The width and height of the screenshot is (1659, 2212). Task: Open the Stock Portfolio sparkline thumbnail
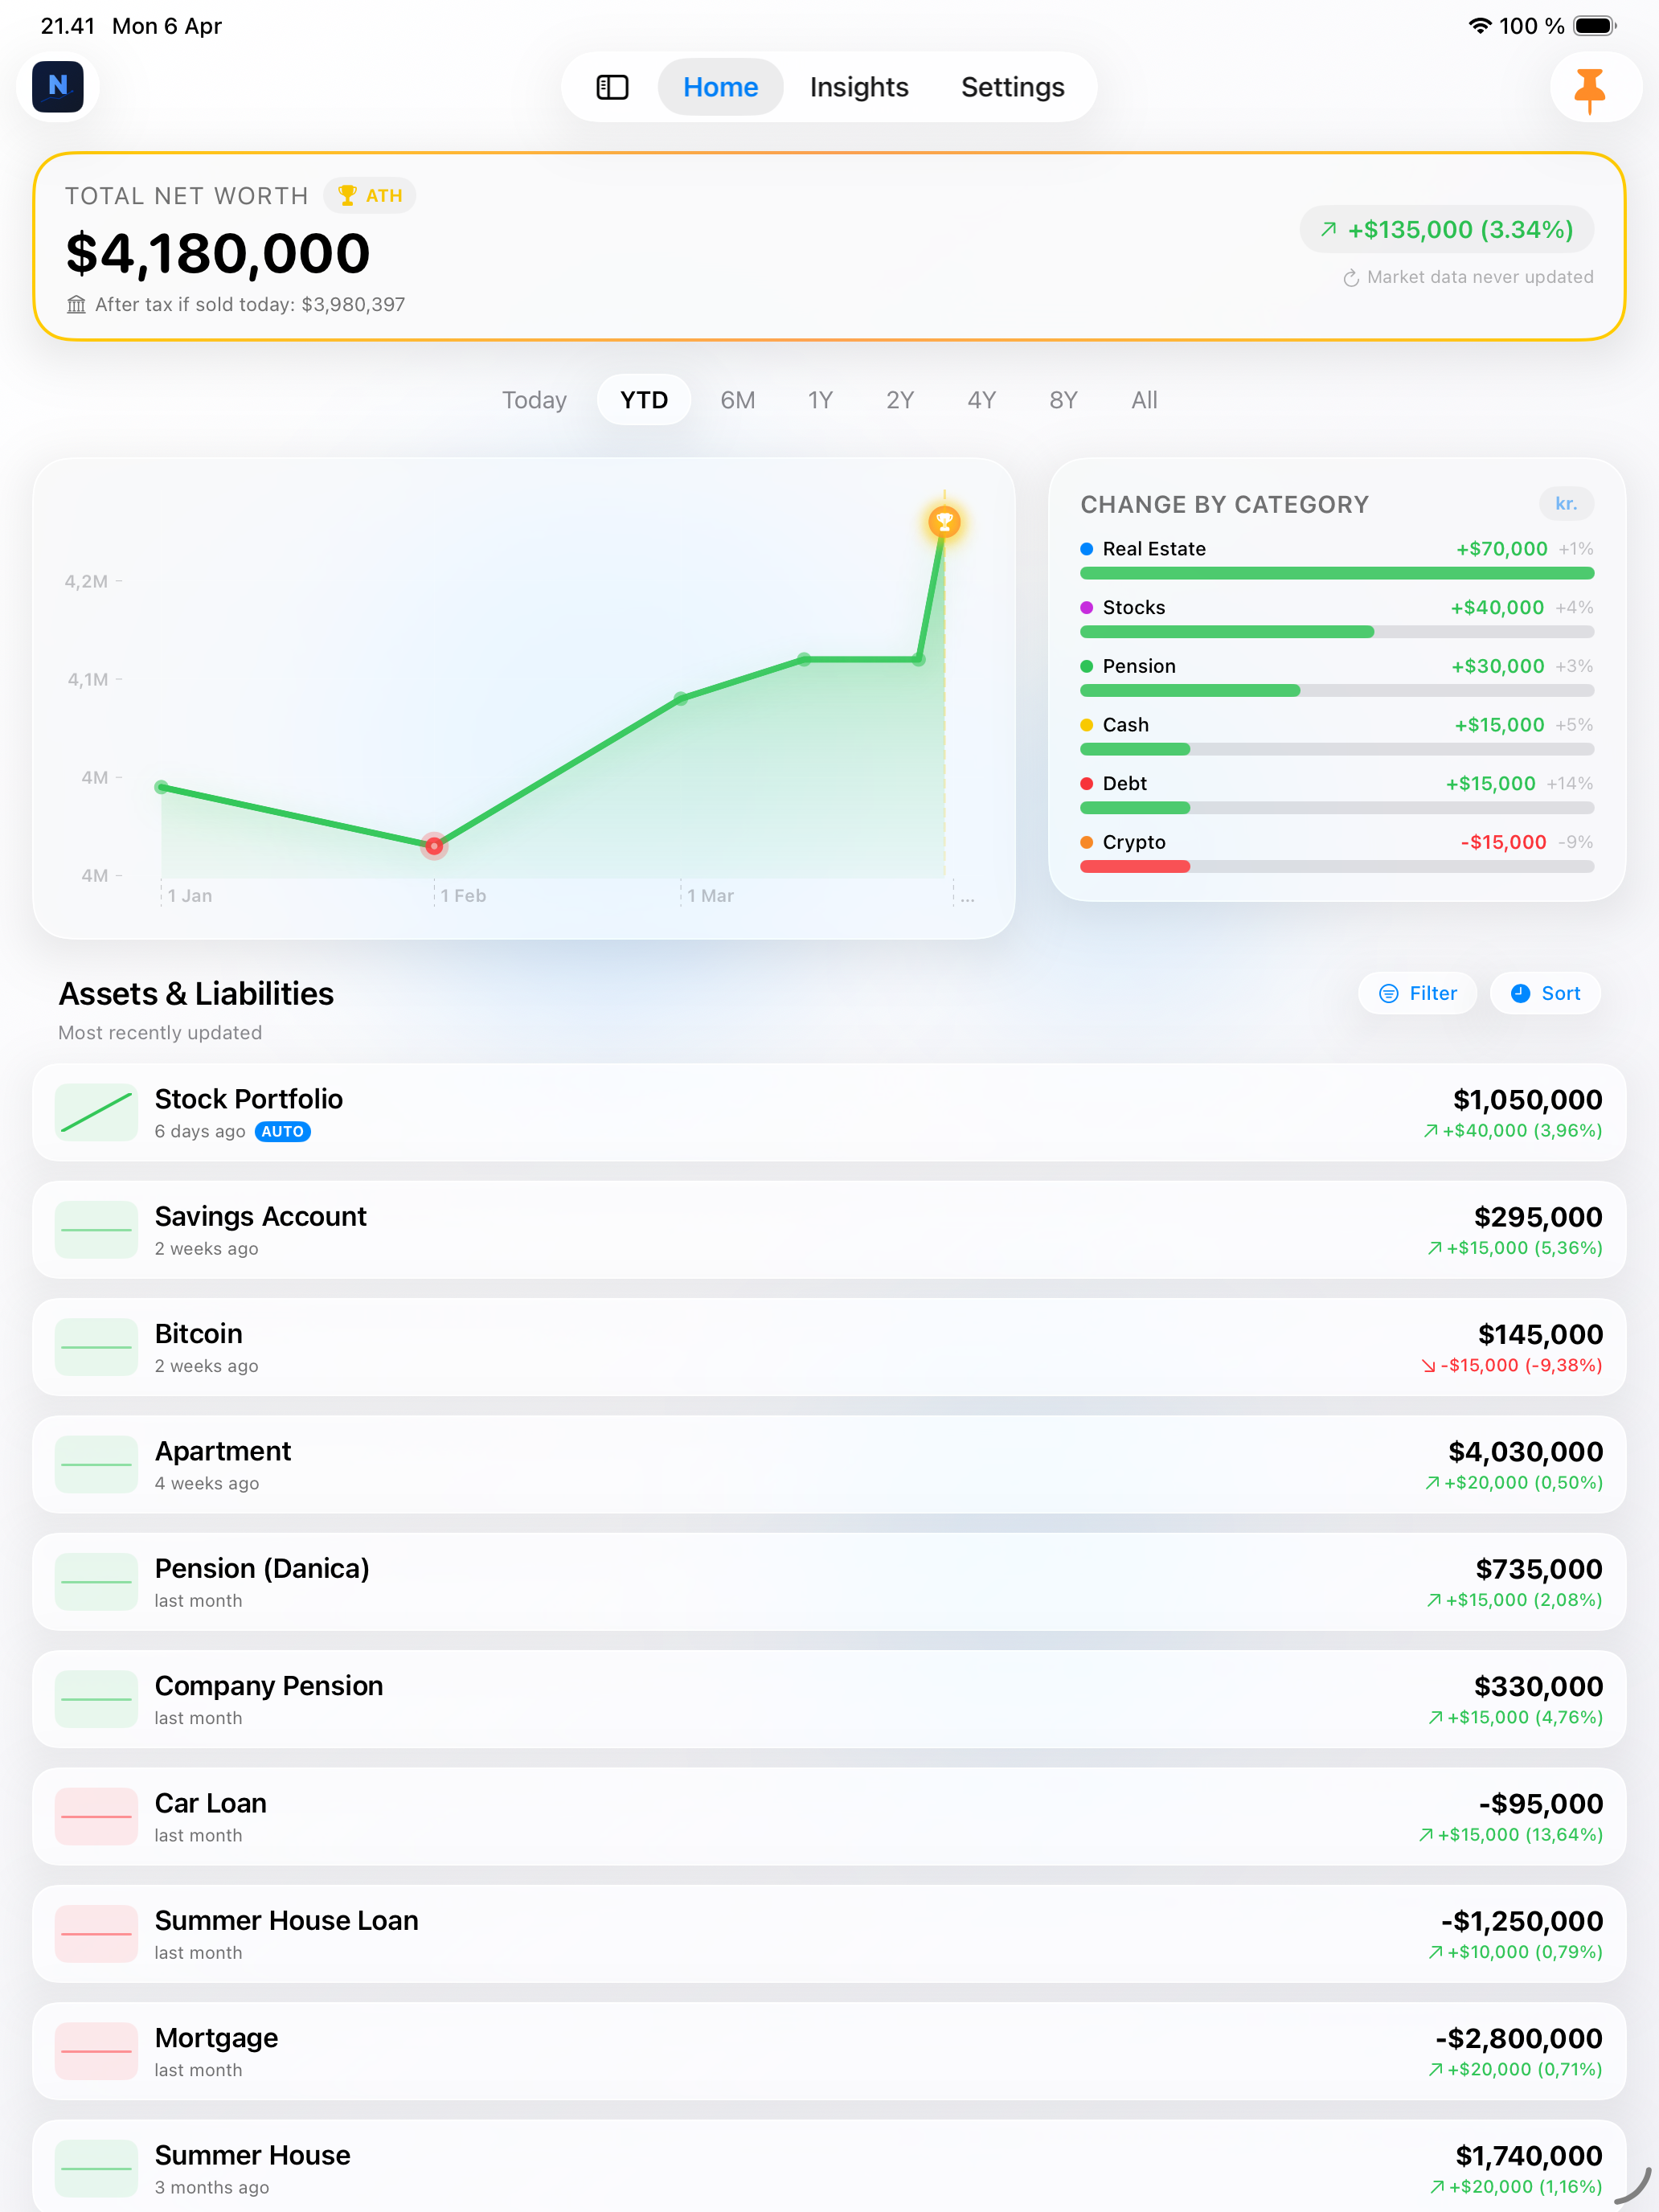pos(96,1112)
